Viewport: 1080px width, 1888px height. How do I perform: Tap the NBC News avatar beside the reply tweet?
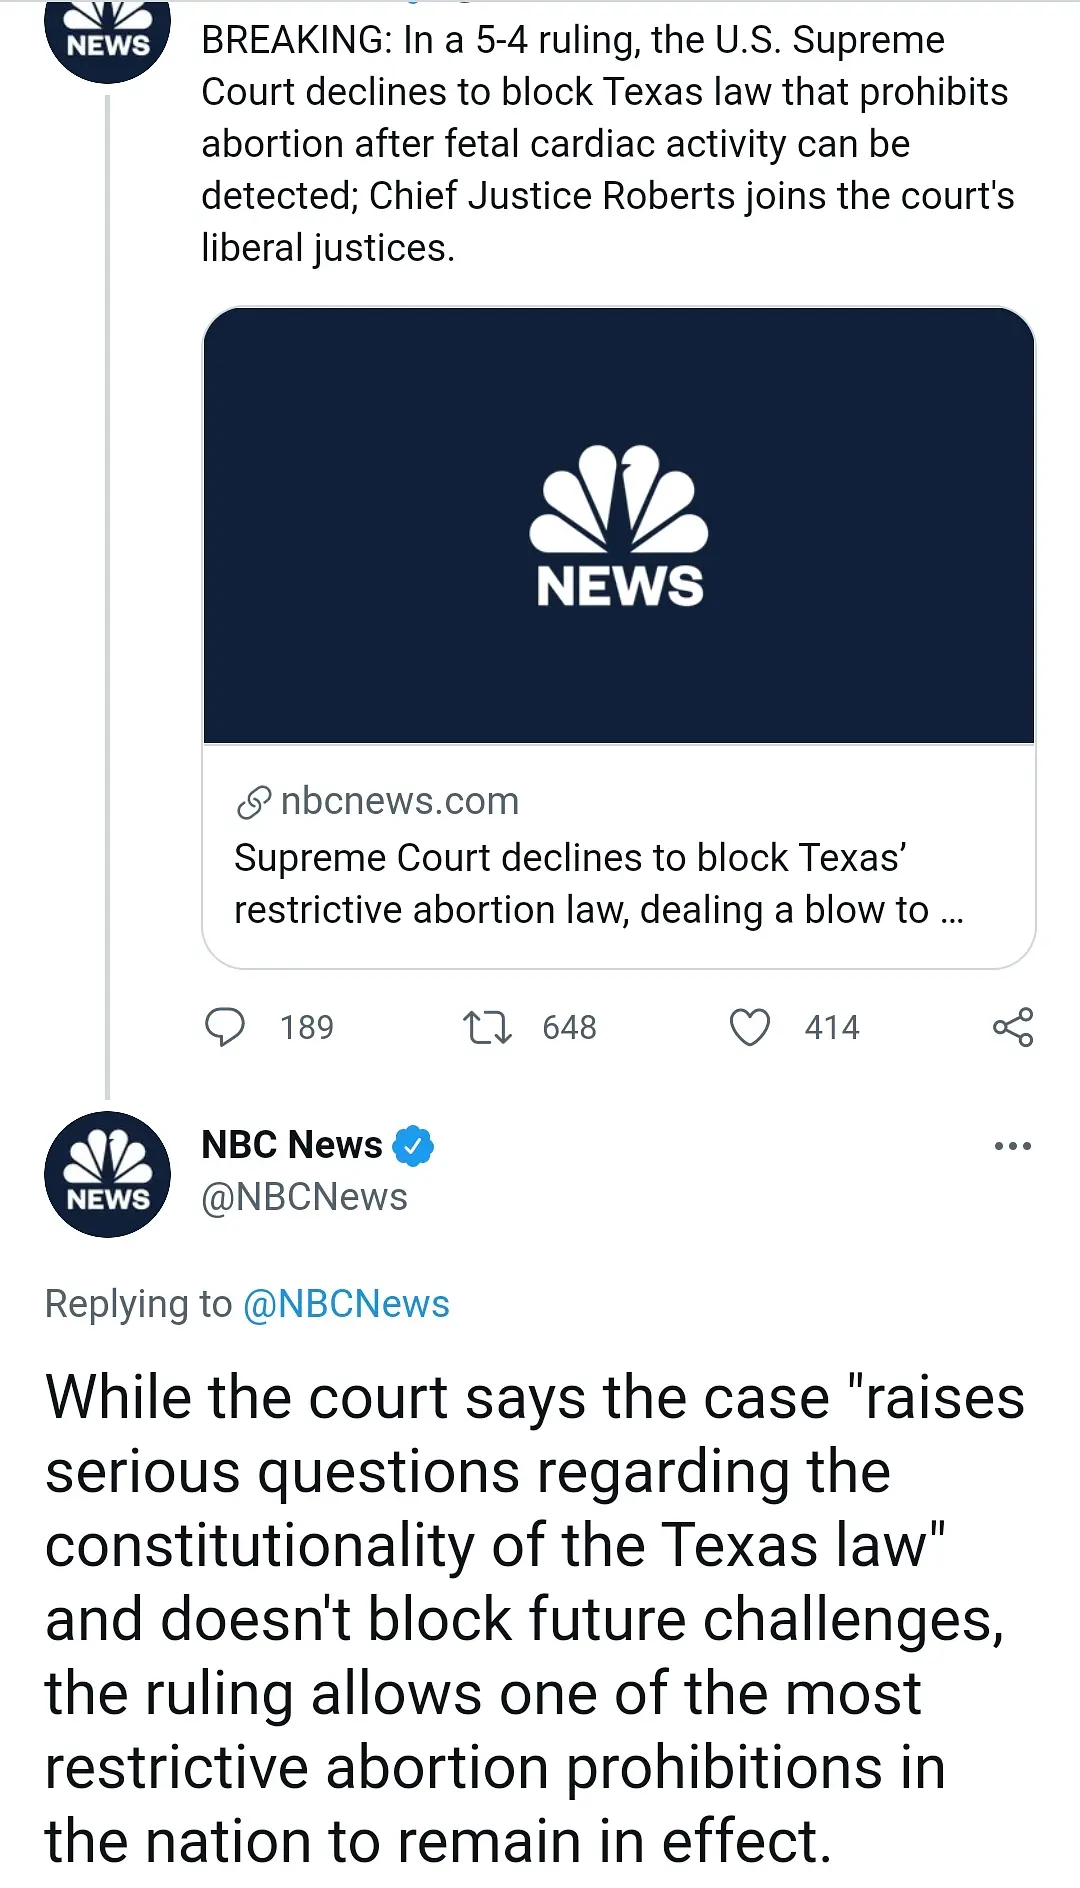click(107, 1174)
